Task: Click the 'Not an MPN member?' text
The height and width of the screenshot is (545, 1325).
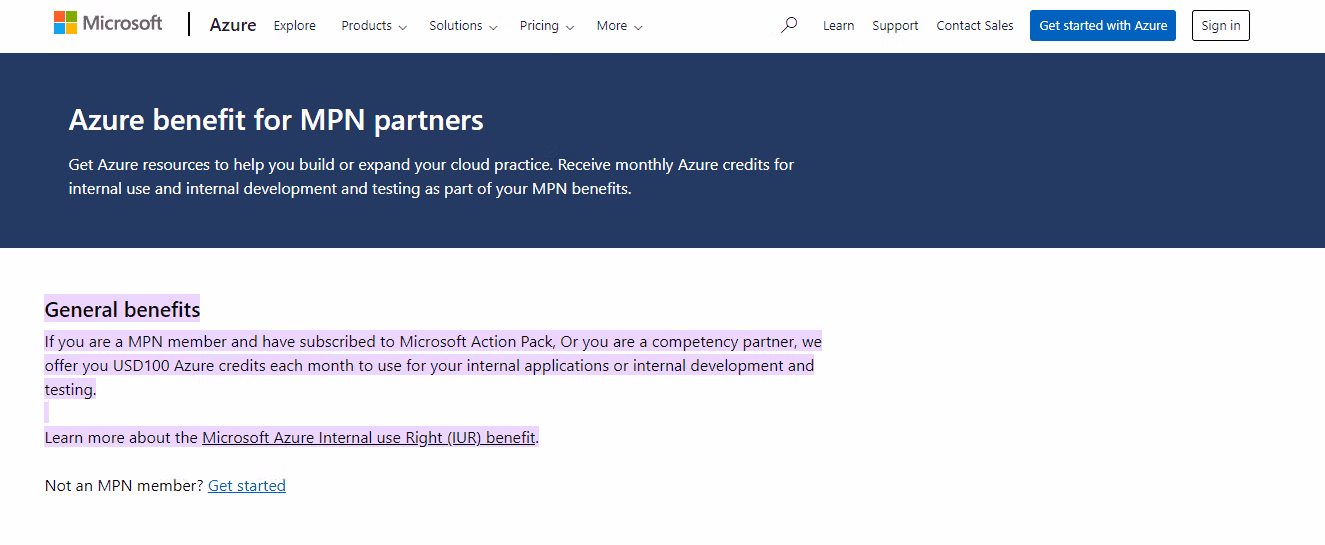Action: pyautogui.click(x=124, y=485)
